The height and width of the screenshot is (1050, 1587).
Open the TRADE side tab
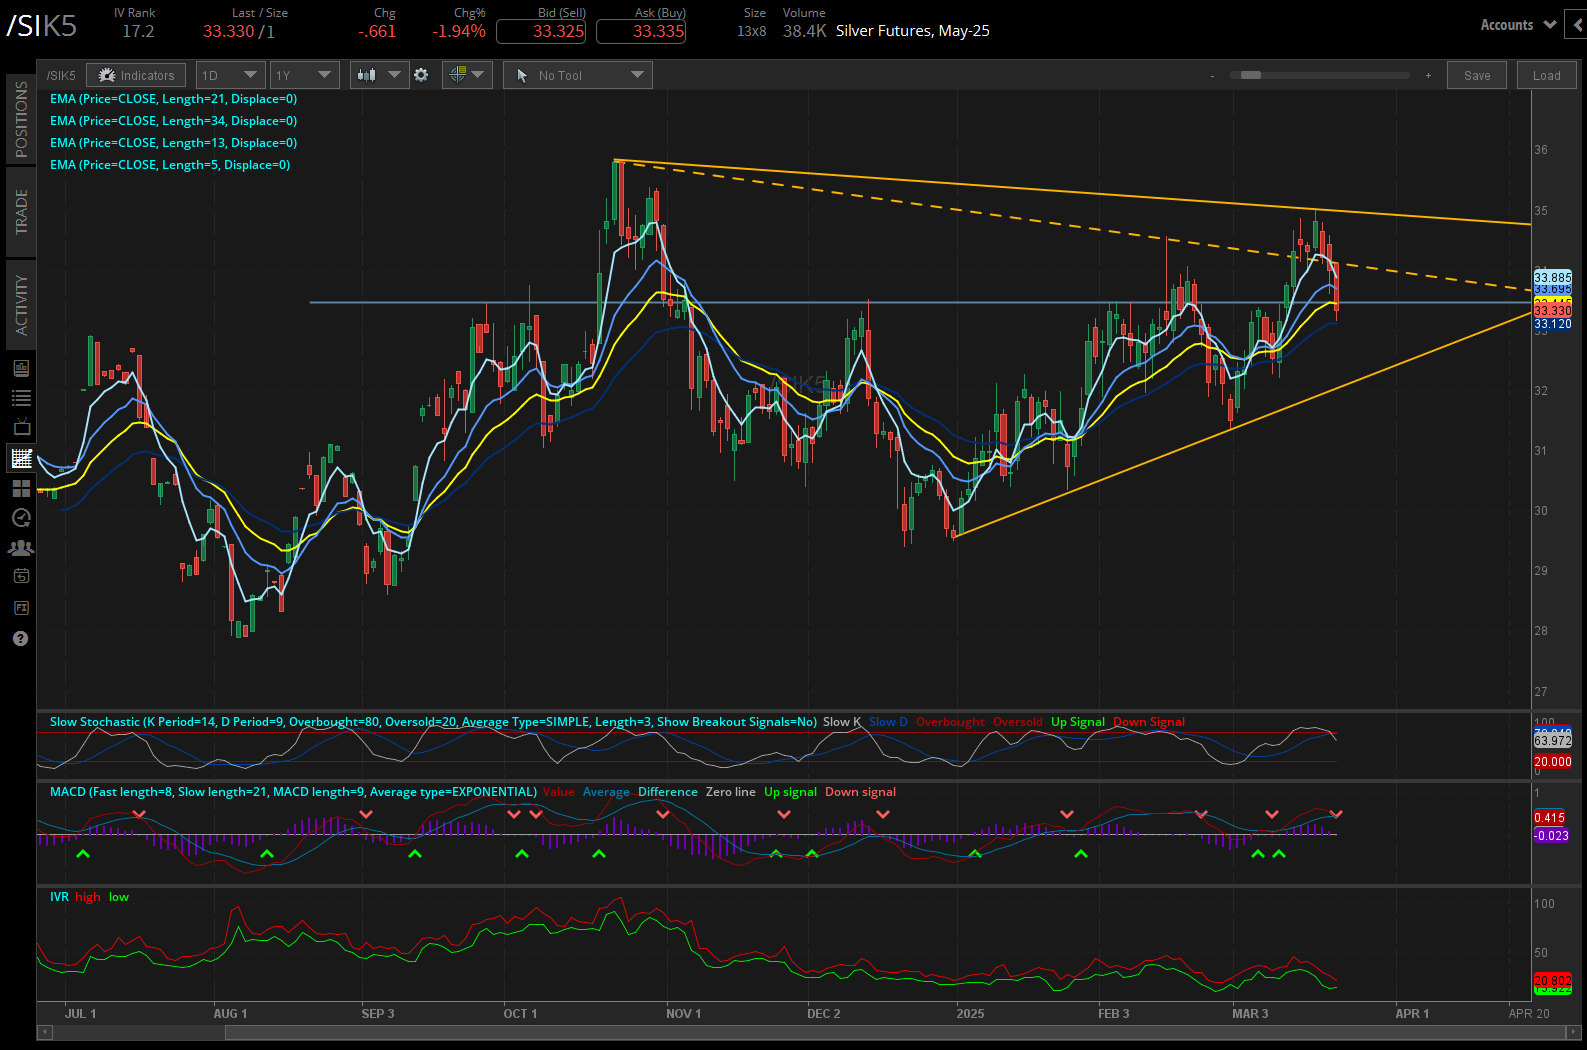coord(21,212)
